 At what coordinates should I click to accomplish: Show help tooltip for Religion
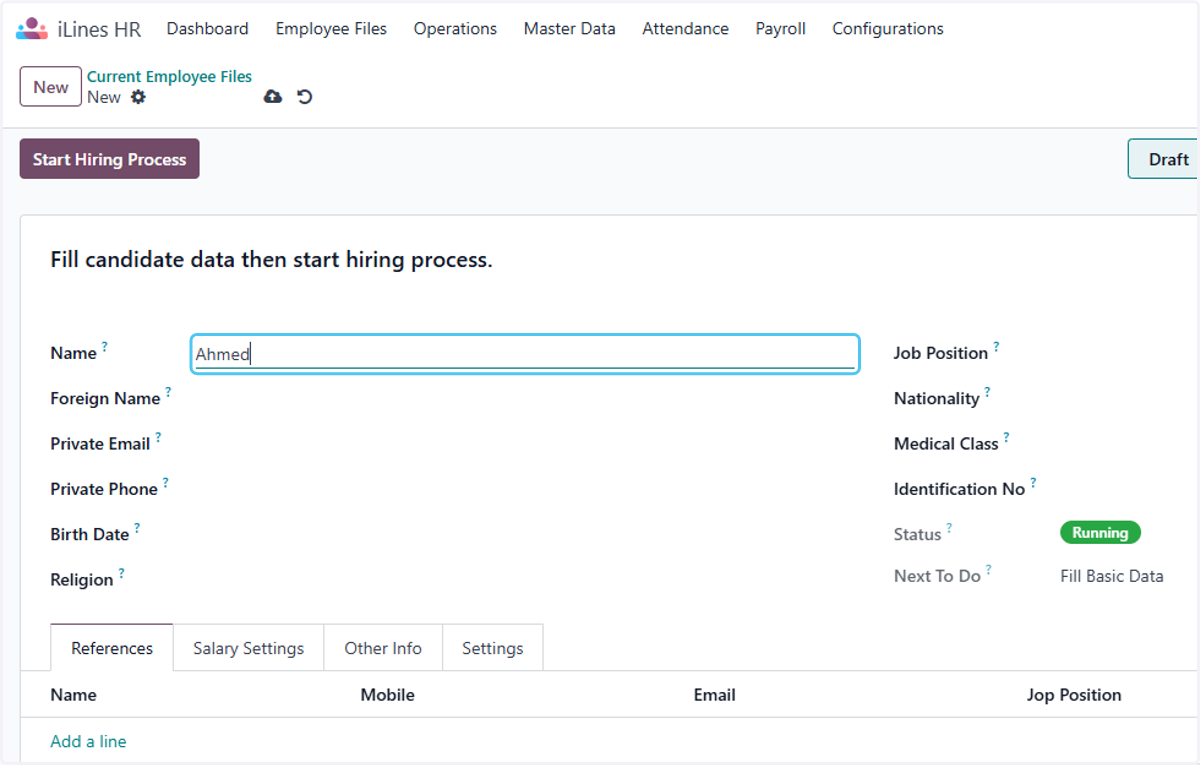[121, 573]
